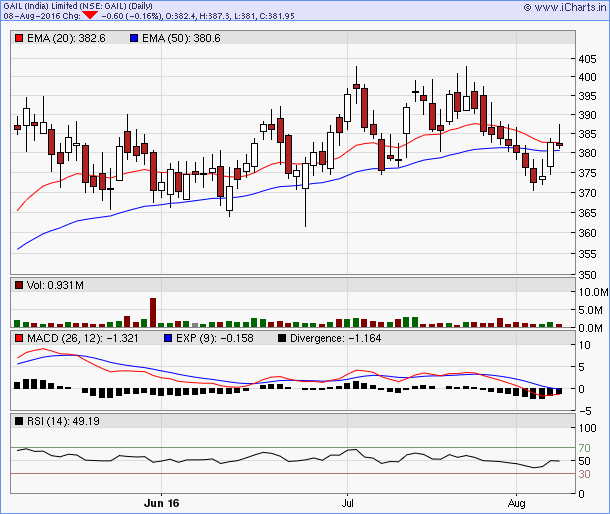
Task: Click the EXP (9): -0.158 label
Action: click(215, 338)
